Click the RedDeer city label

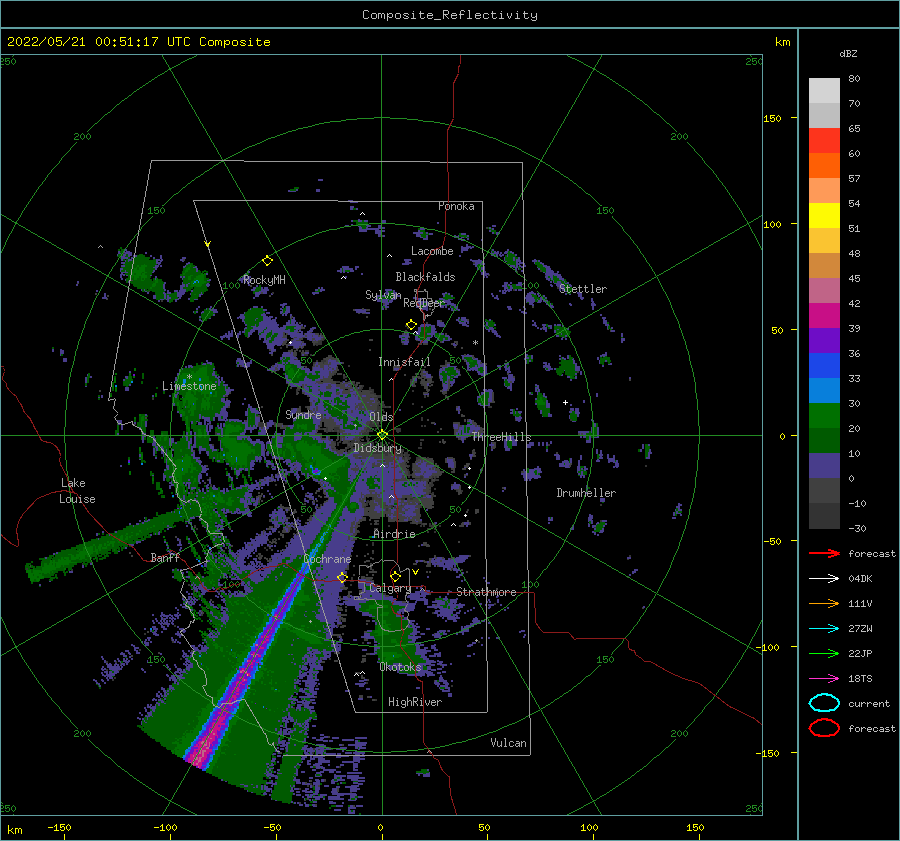pos(424,303)
